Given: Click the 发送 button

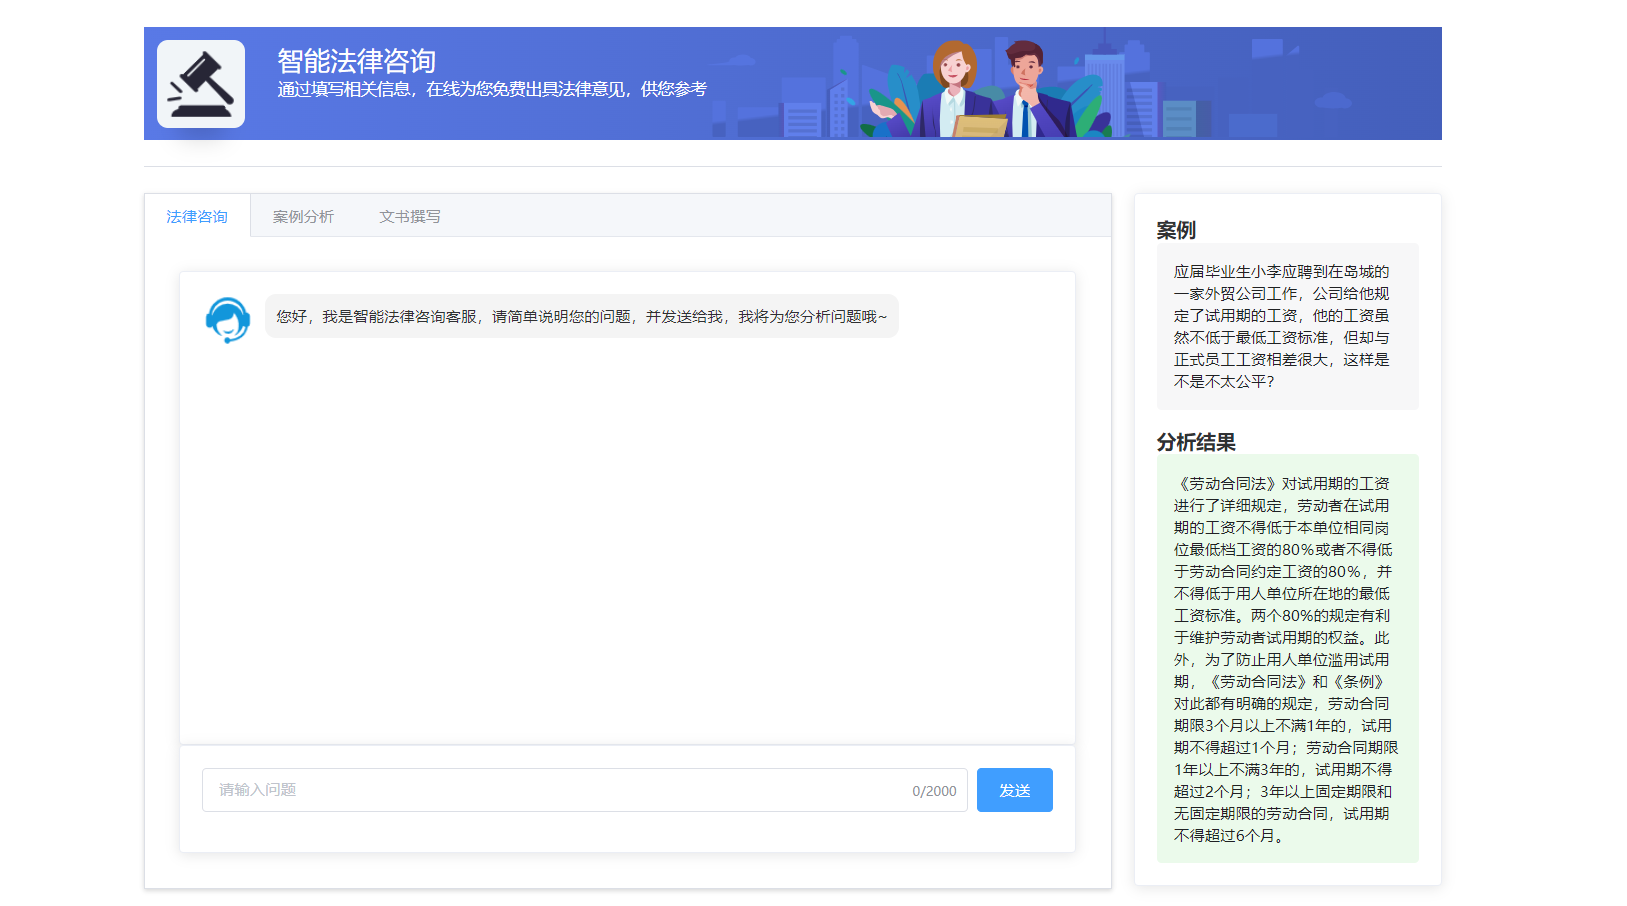Looking at the screenshot, I should [1015, 790].
